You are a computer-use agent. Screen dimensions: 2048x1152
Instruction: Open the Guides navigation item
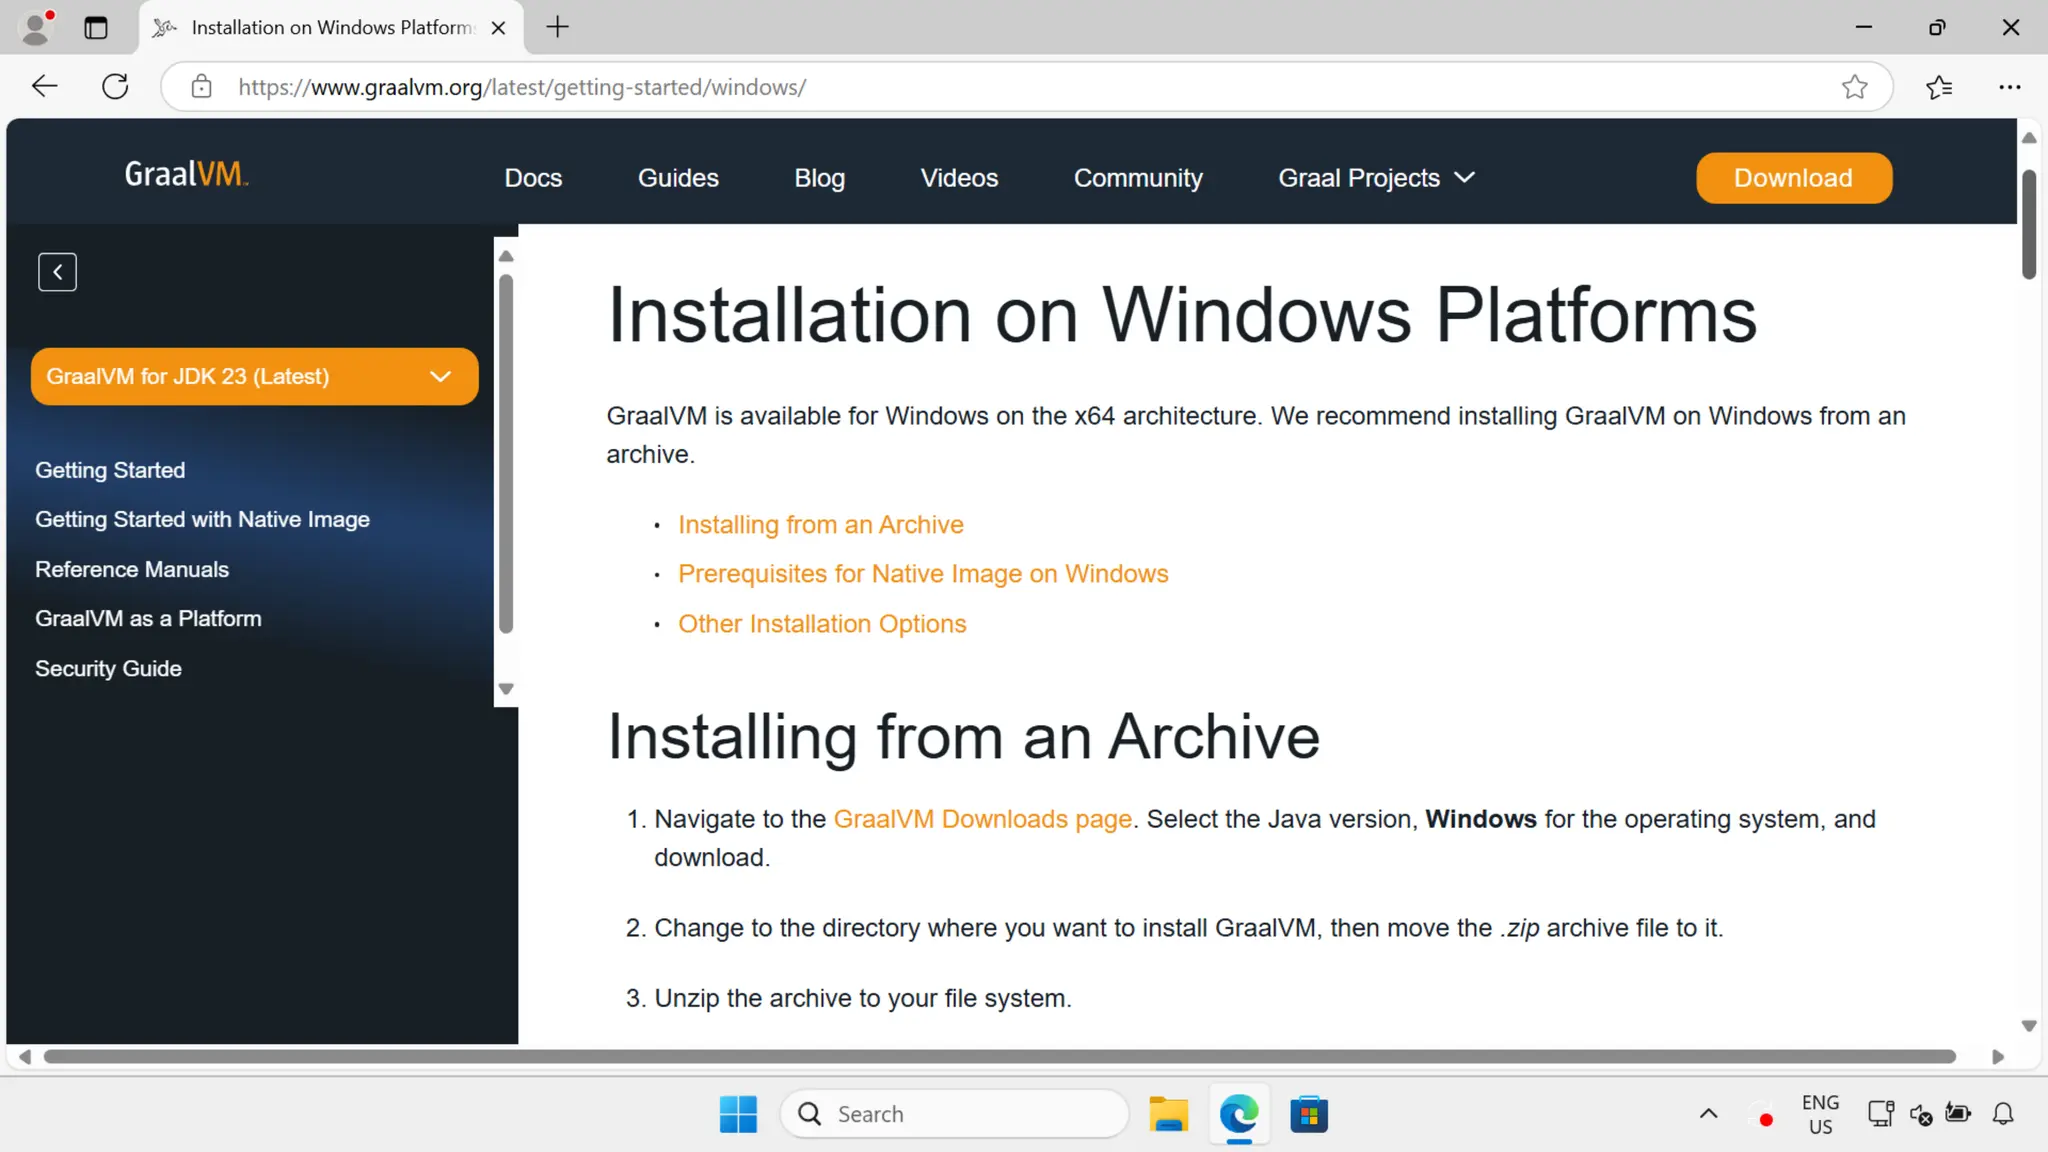pyautogui.click(x=678, y=178)
